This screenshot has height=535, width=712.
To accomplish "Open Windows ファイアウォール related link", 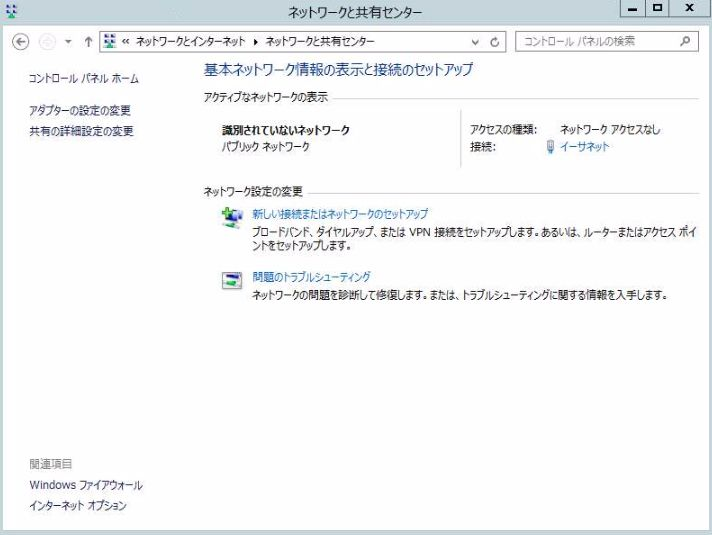I will point(86,485).
